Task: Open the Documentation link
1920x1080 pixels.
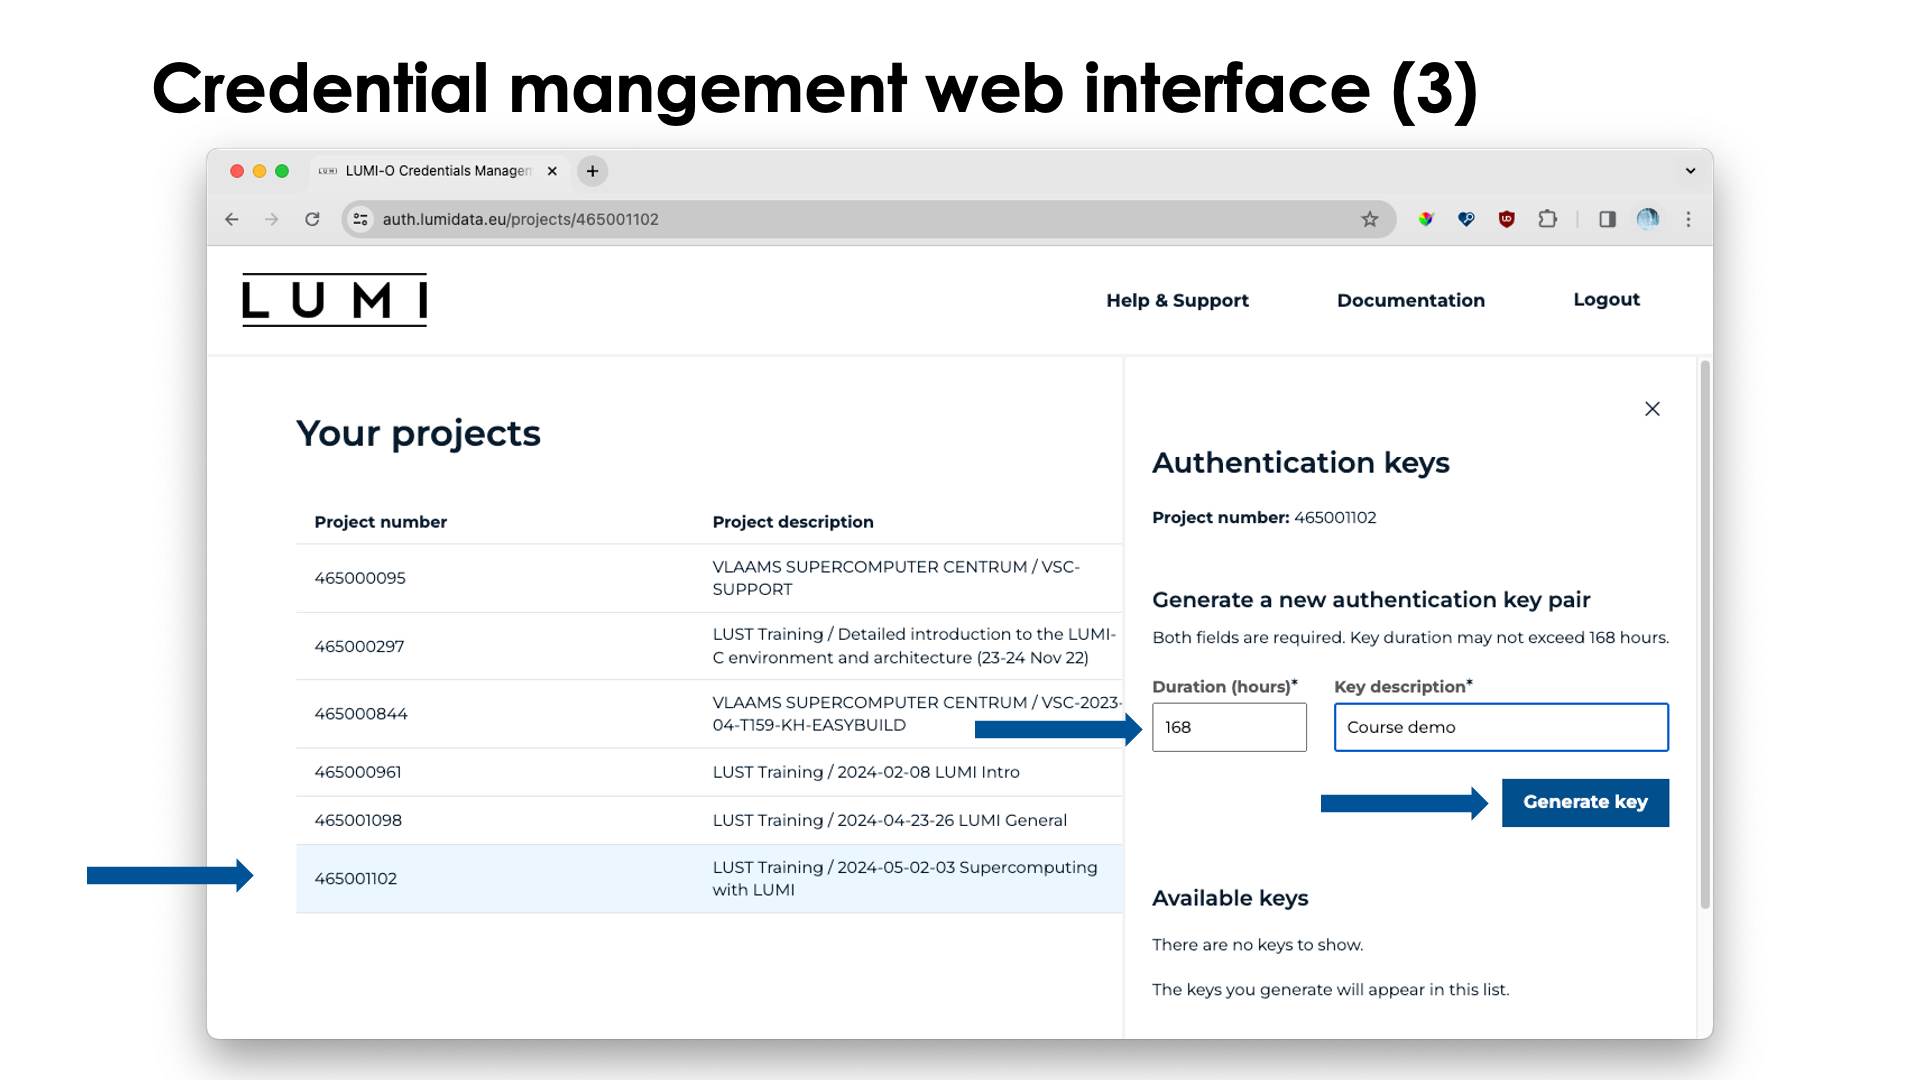Action: (1410, 300)
